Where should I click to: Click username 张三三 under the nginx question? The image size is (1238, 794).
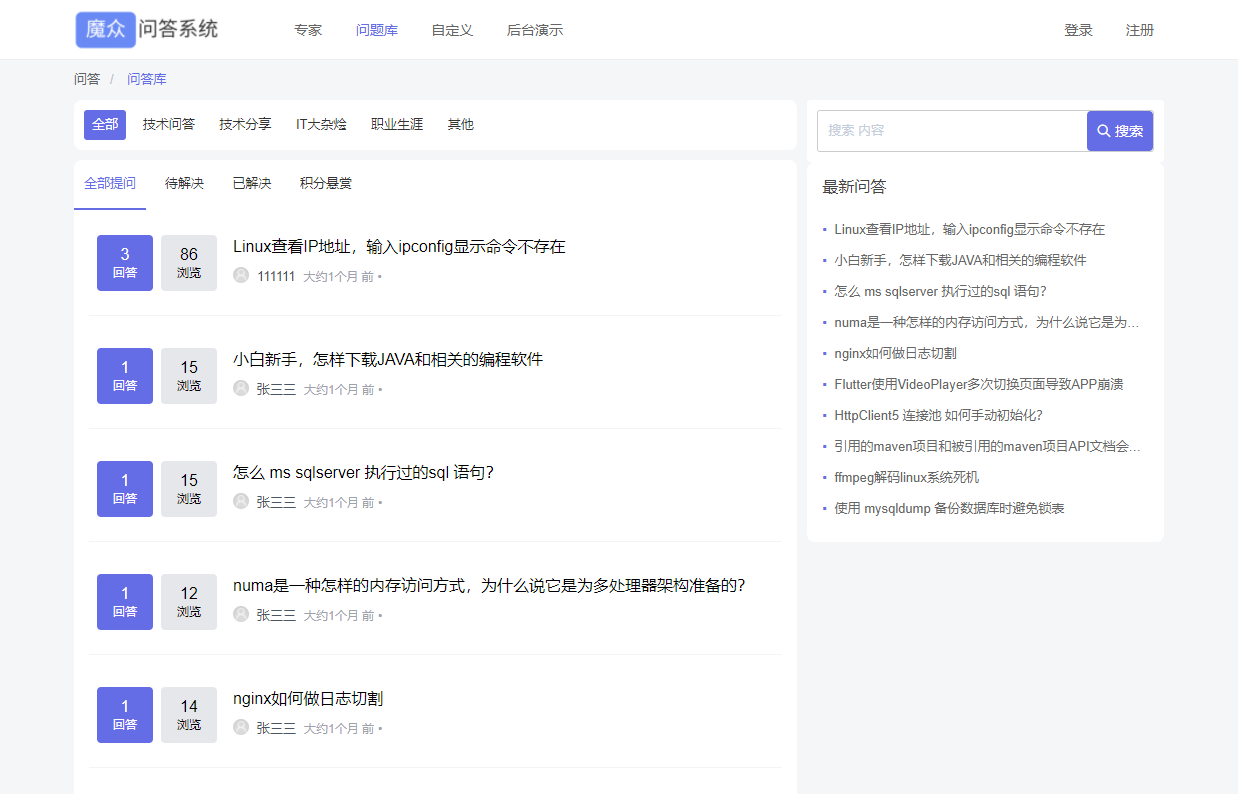tap(276, 729)
